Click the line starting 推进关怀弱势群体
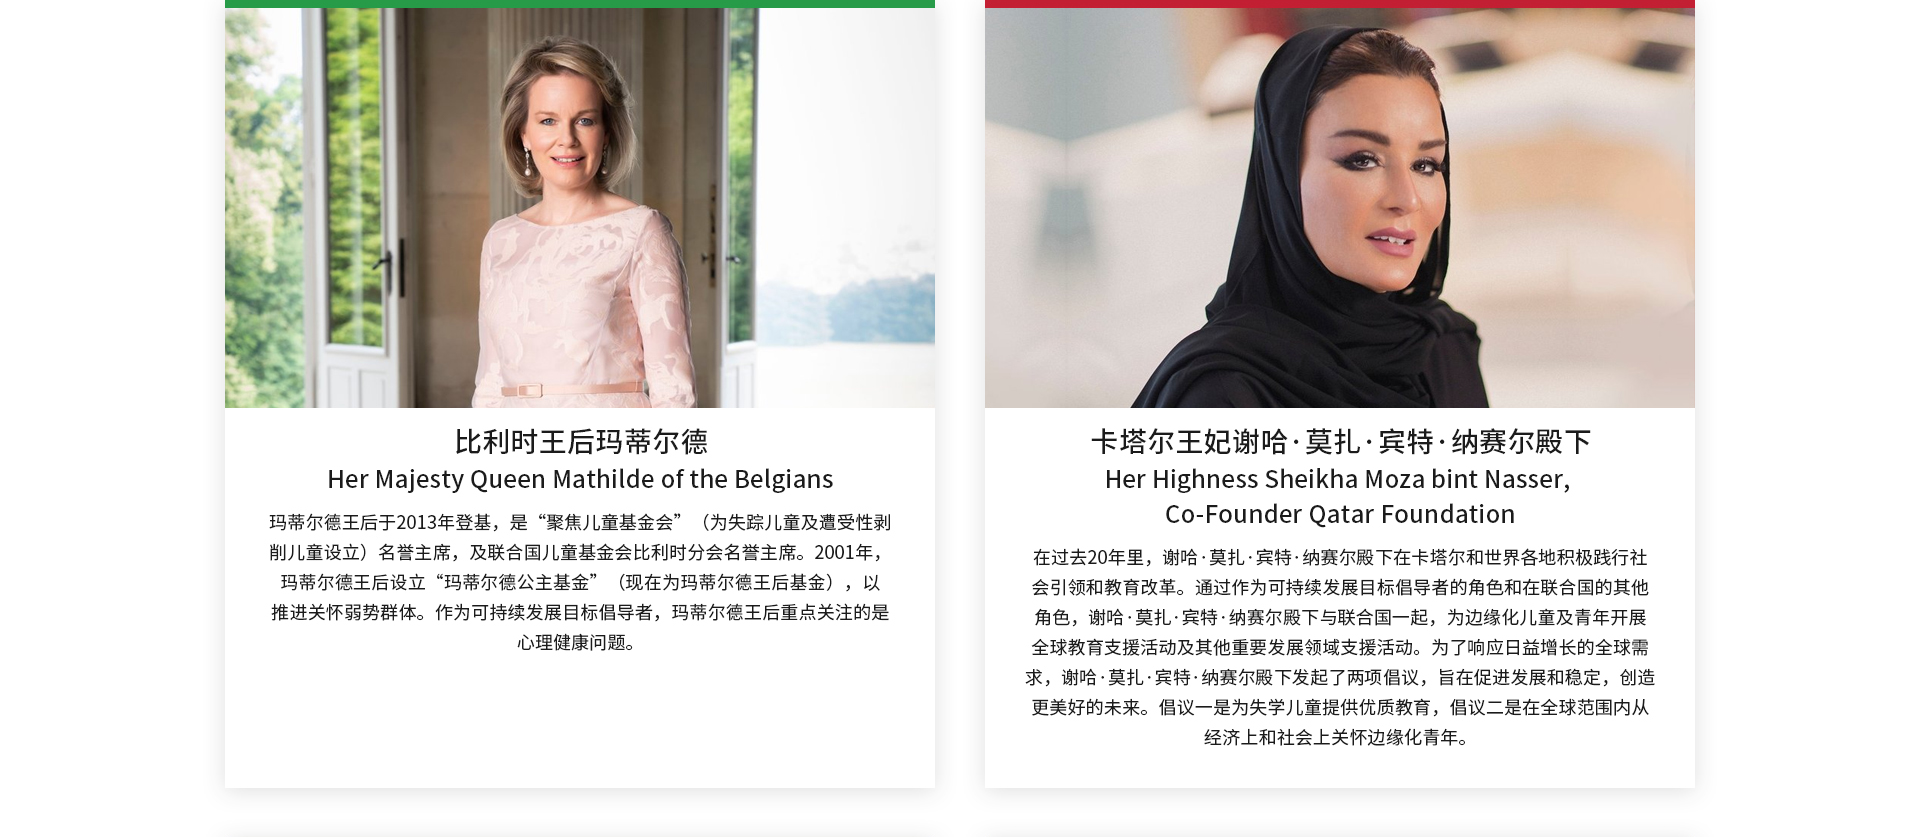Viewport: 1920px width, 837px height. [x=580, y=612]
